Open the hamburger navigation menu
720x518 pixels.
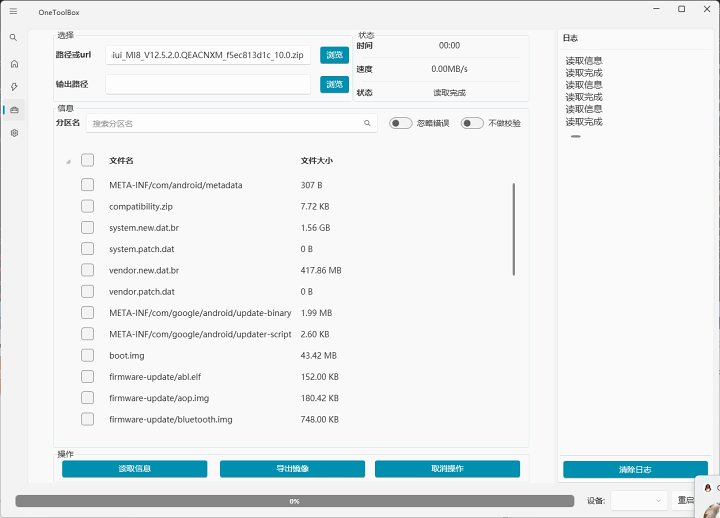pyautogui.click(x=14, y=10)
